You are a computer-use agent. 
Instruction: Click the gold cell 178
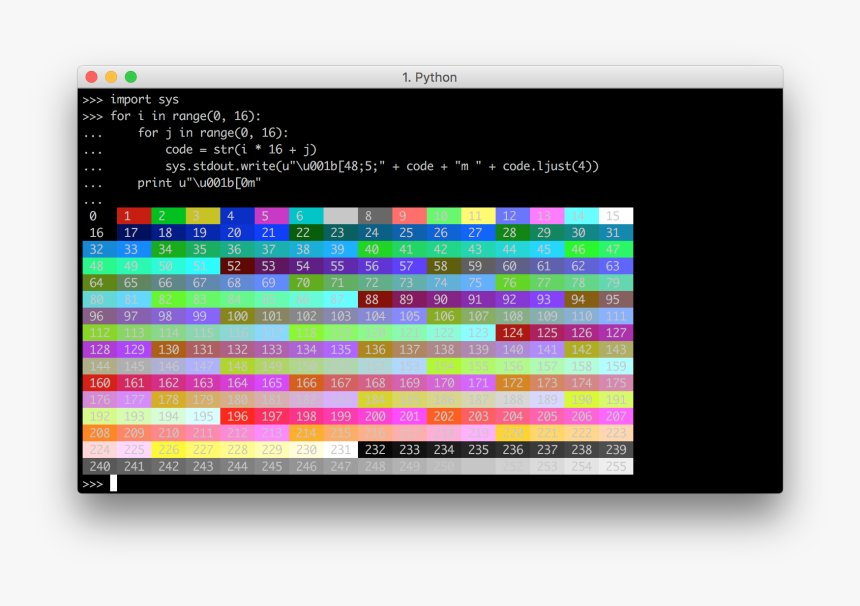click(168, 400)
